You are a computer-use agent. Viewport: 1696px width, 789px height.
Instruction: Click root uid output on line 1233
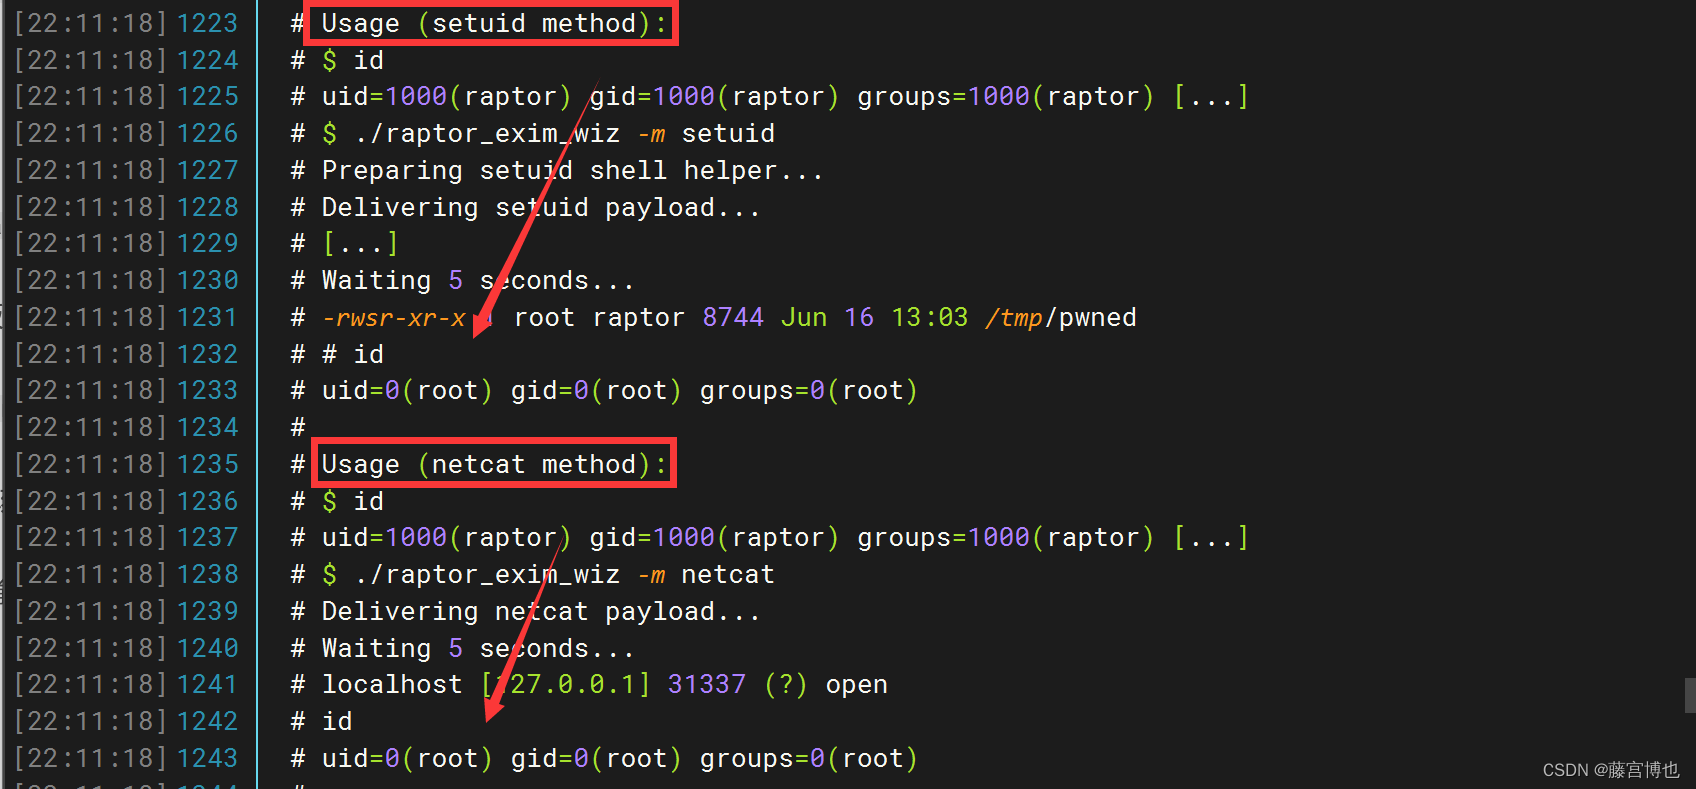pyautogui.click(x=619, y=390)
